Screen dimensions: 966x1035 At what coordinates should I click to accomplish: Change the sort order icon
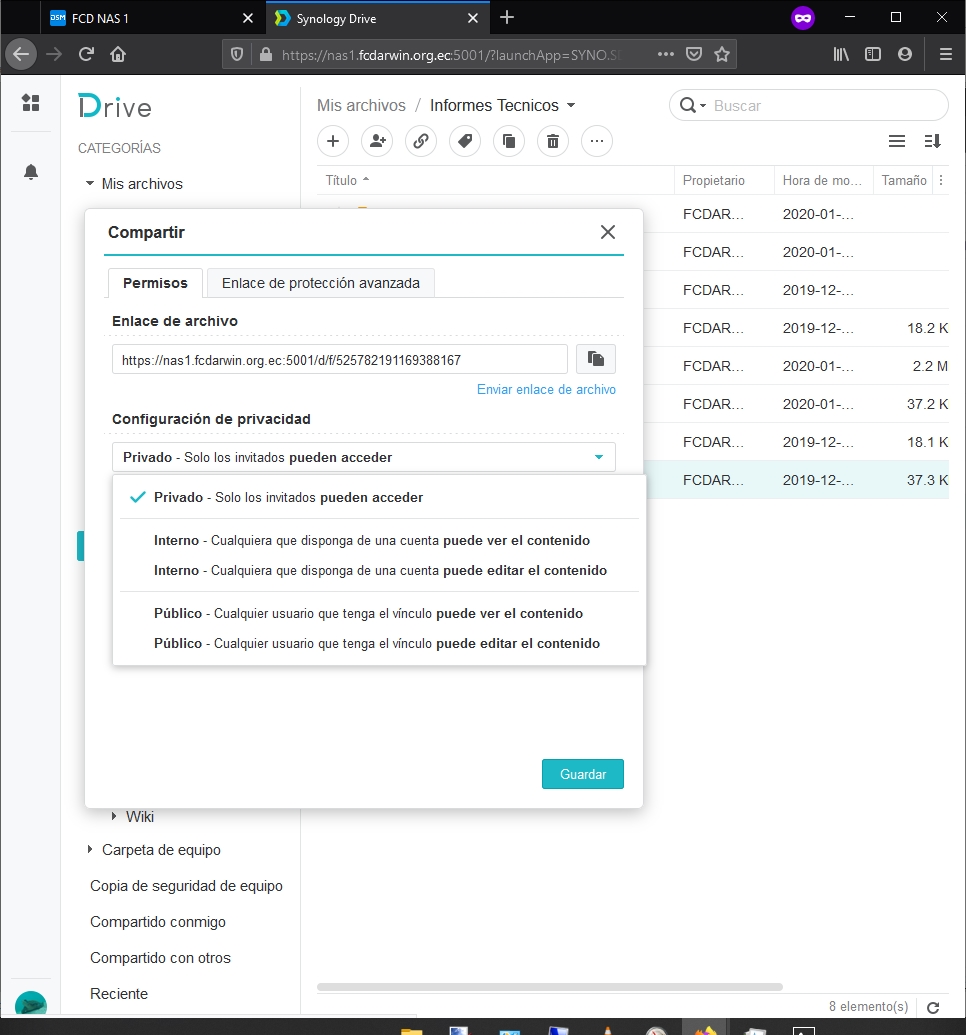932,141
